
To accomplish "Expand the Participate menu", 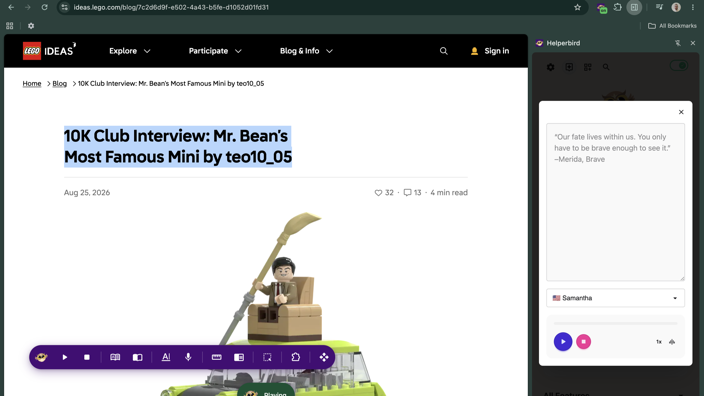I will 215,51.
